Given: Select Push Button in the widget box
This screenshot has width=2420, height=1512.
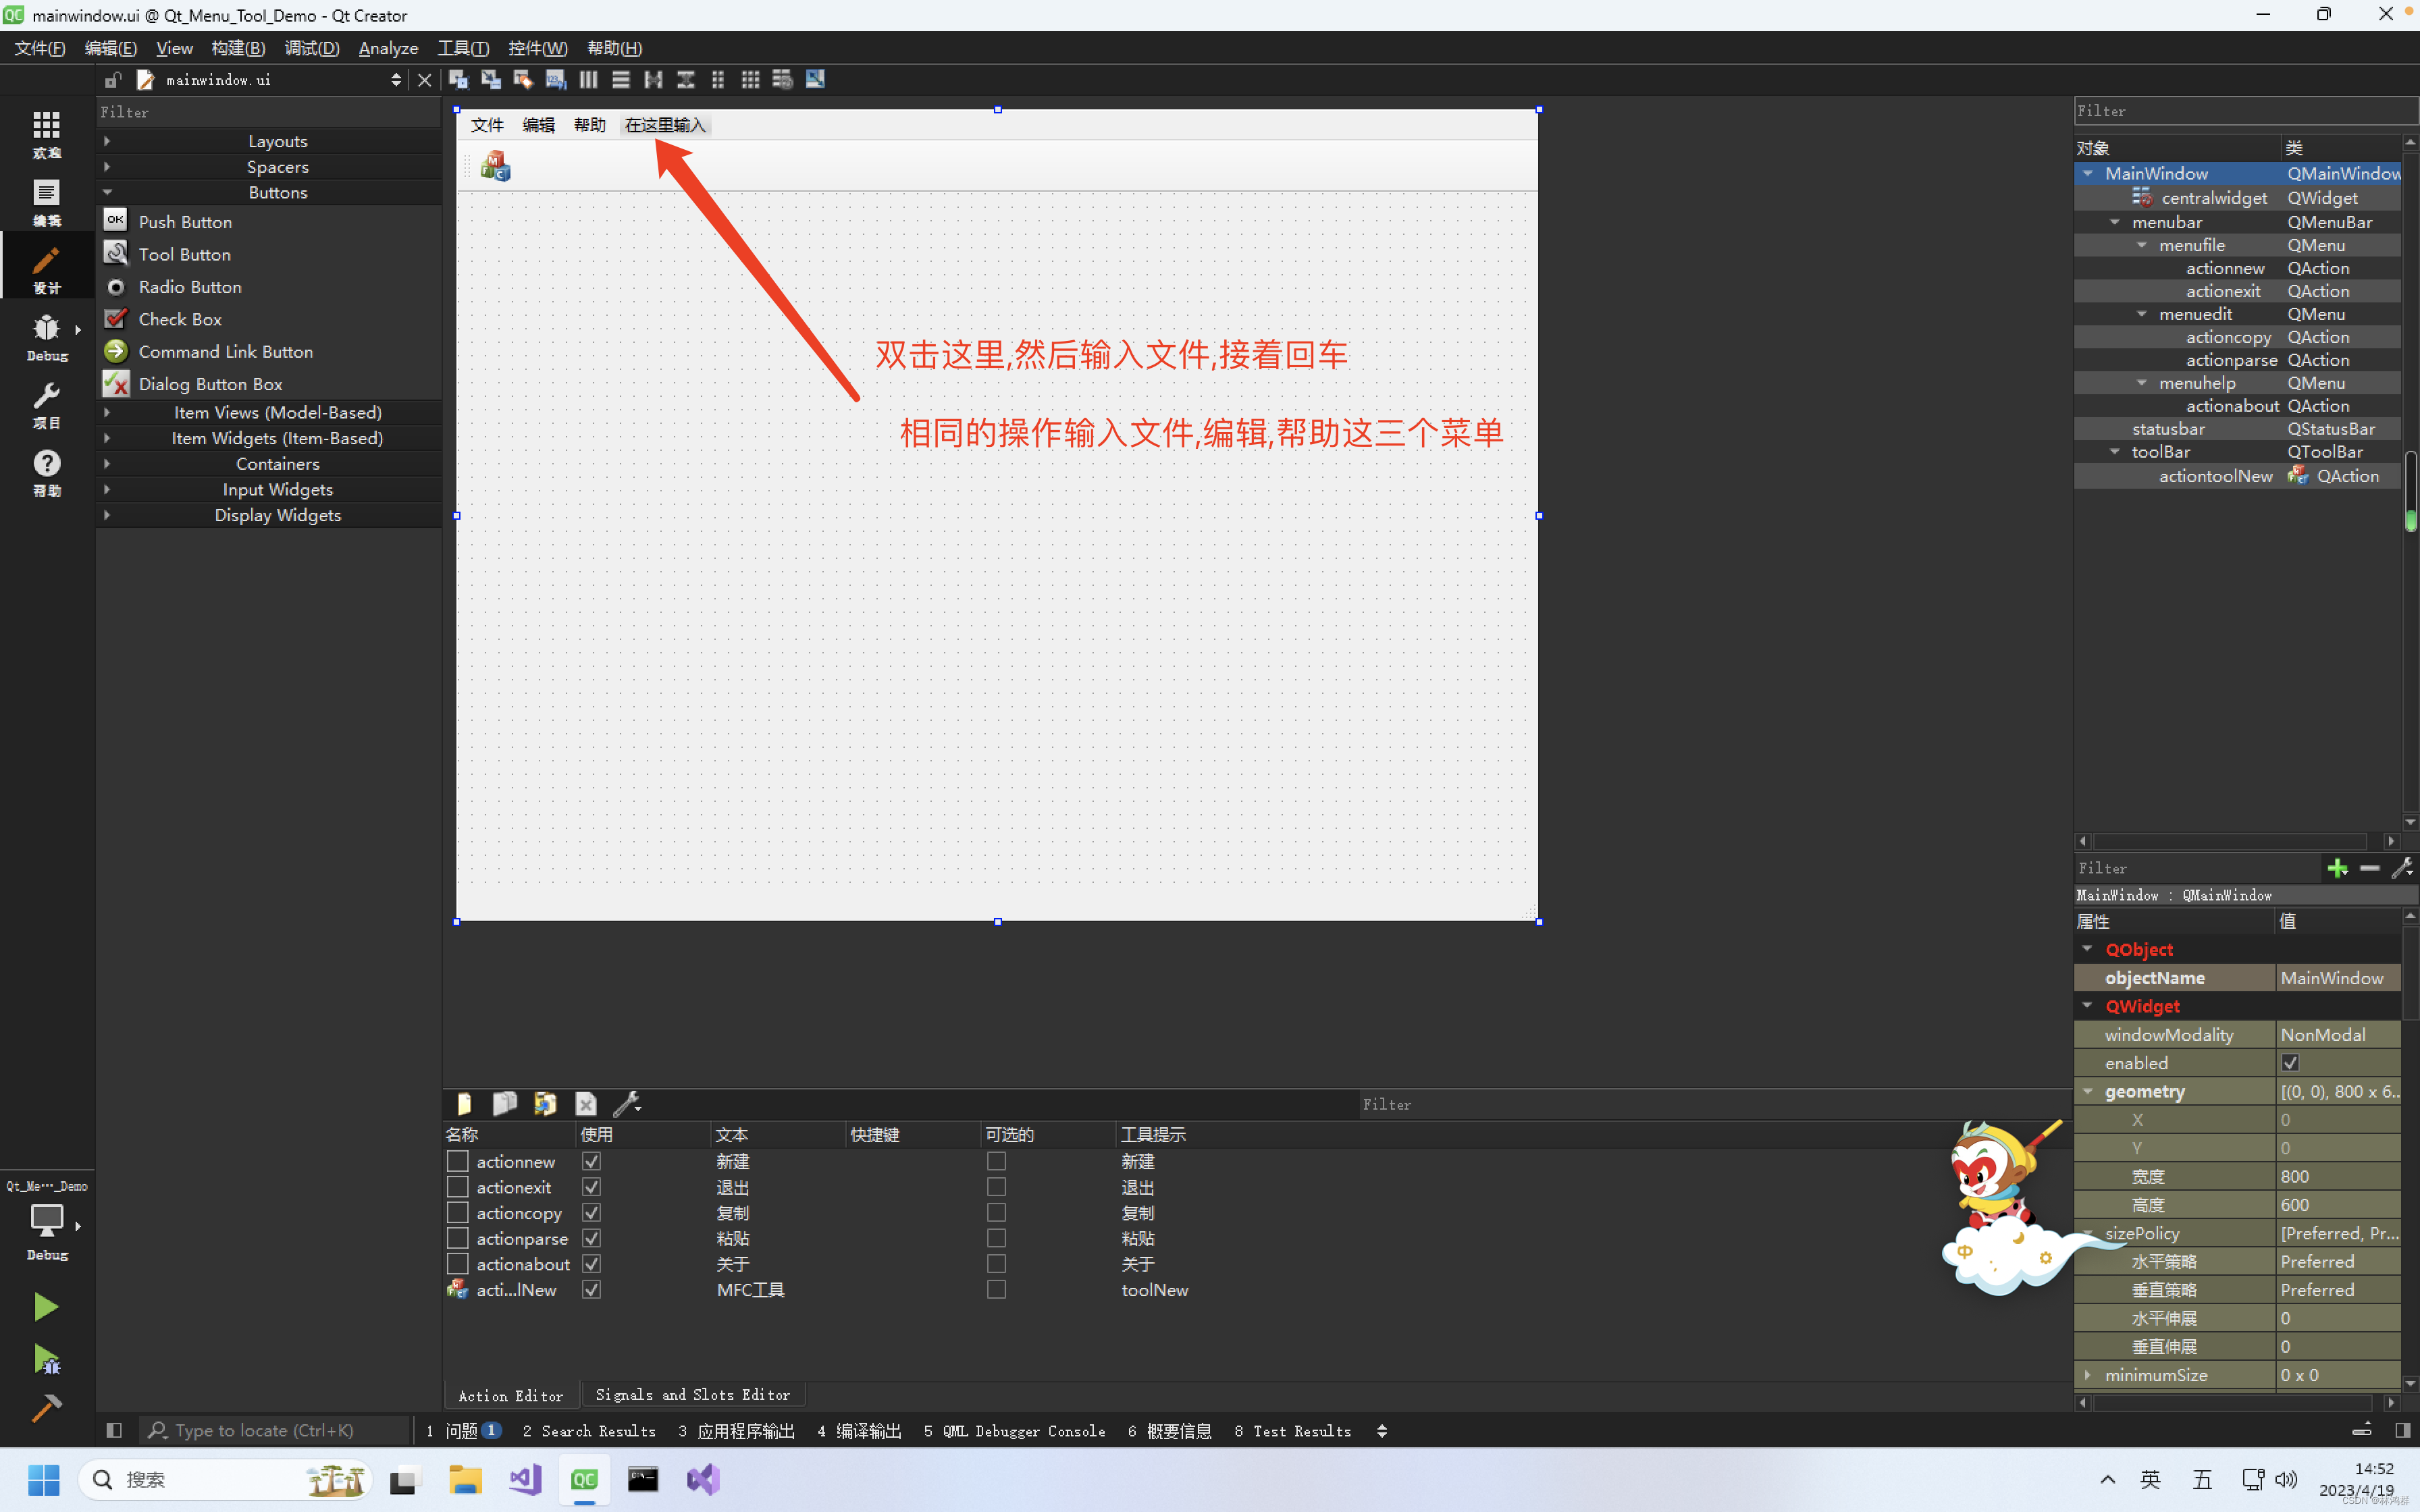Looking at the screenshot, I should point(185,222).
